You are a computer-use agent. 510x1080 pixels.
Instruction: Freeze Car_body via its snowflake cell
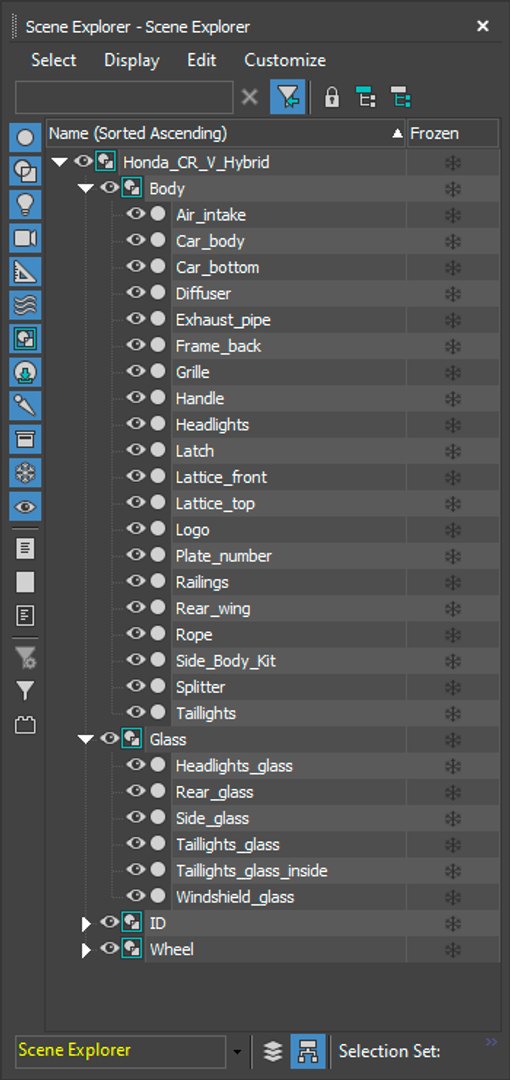(x=453, y=241)
